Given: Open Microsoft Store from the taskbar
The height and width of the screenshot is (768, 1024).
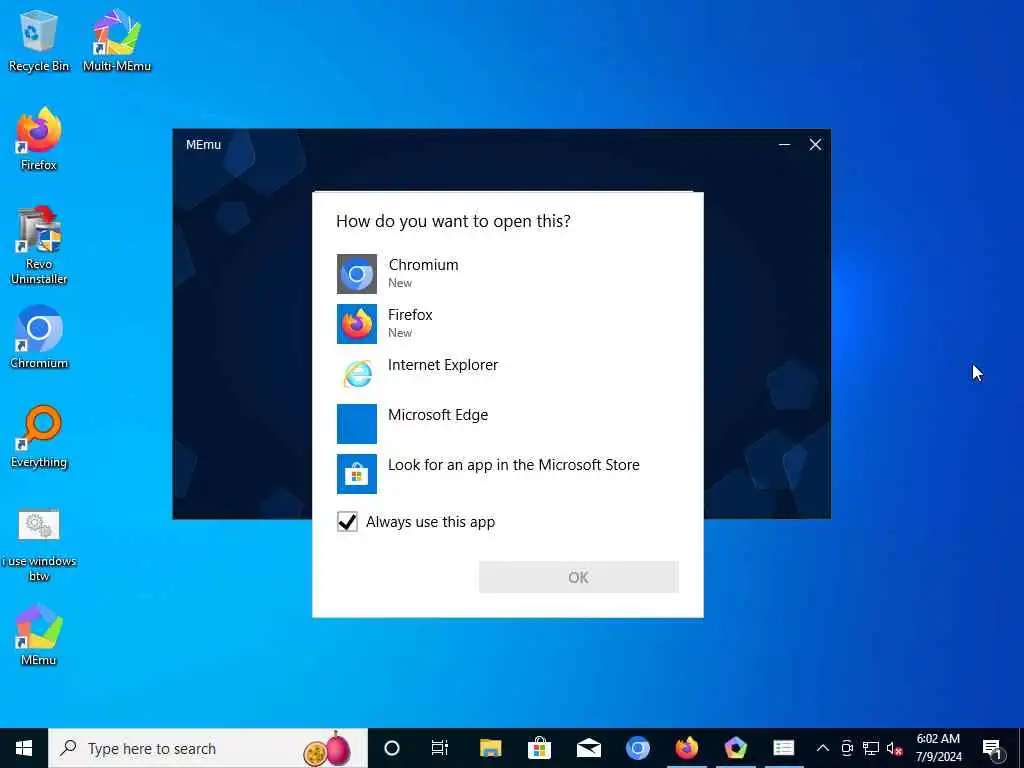Looking at the screenshot, I should (x=539, y=748).
